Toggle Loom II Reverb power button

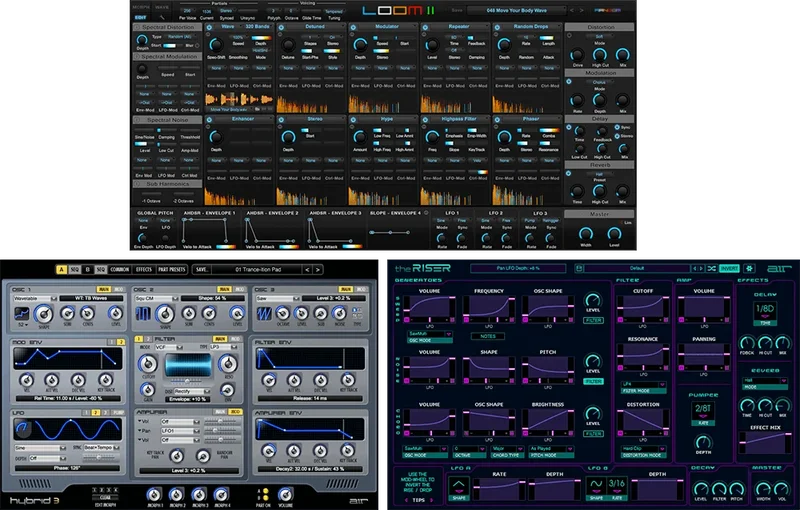[569, 174]
